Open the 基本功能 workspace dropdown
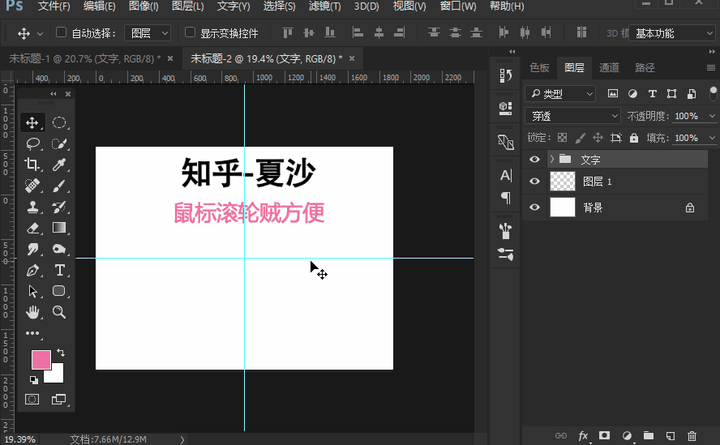 click(671, 33)
